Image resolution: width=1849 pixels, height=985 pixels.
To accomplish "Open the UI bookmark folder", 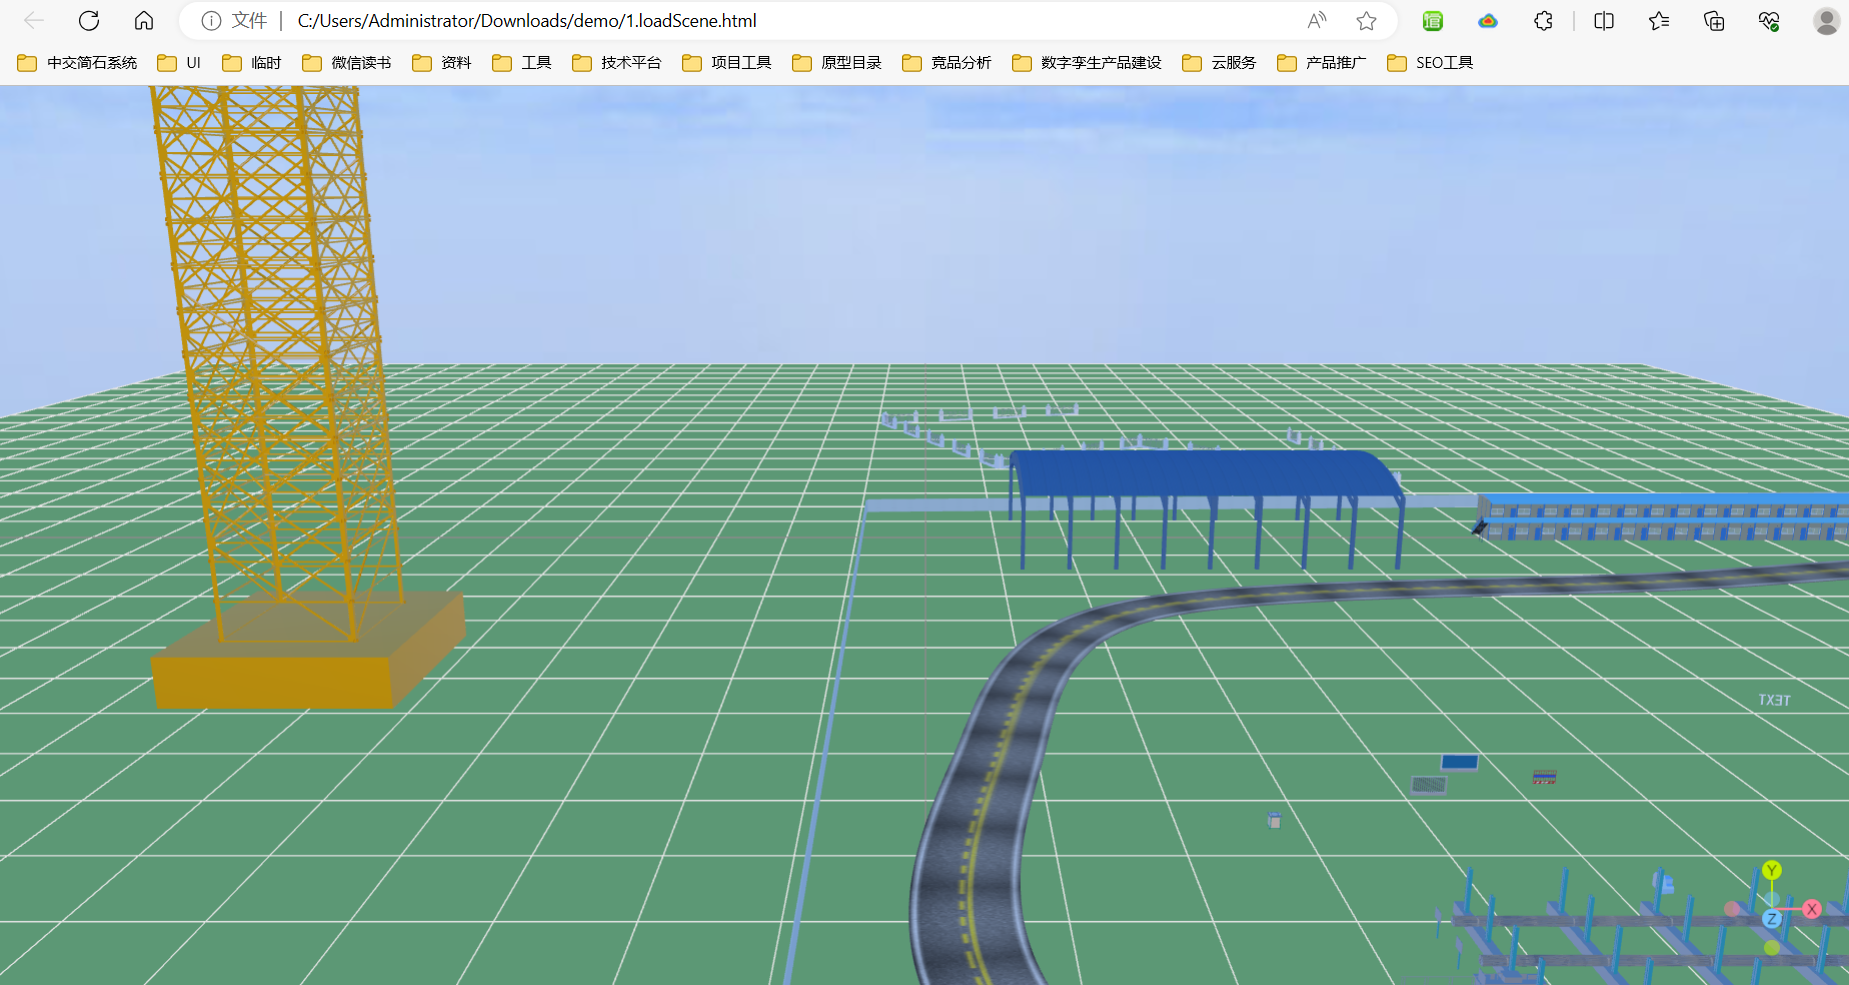I will click(180, 63).
